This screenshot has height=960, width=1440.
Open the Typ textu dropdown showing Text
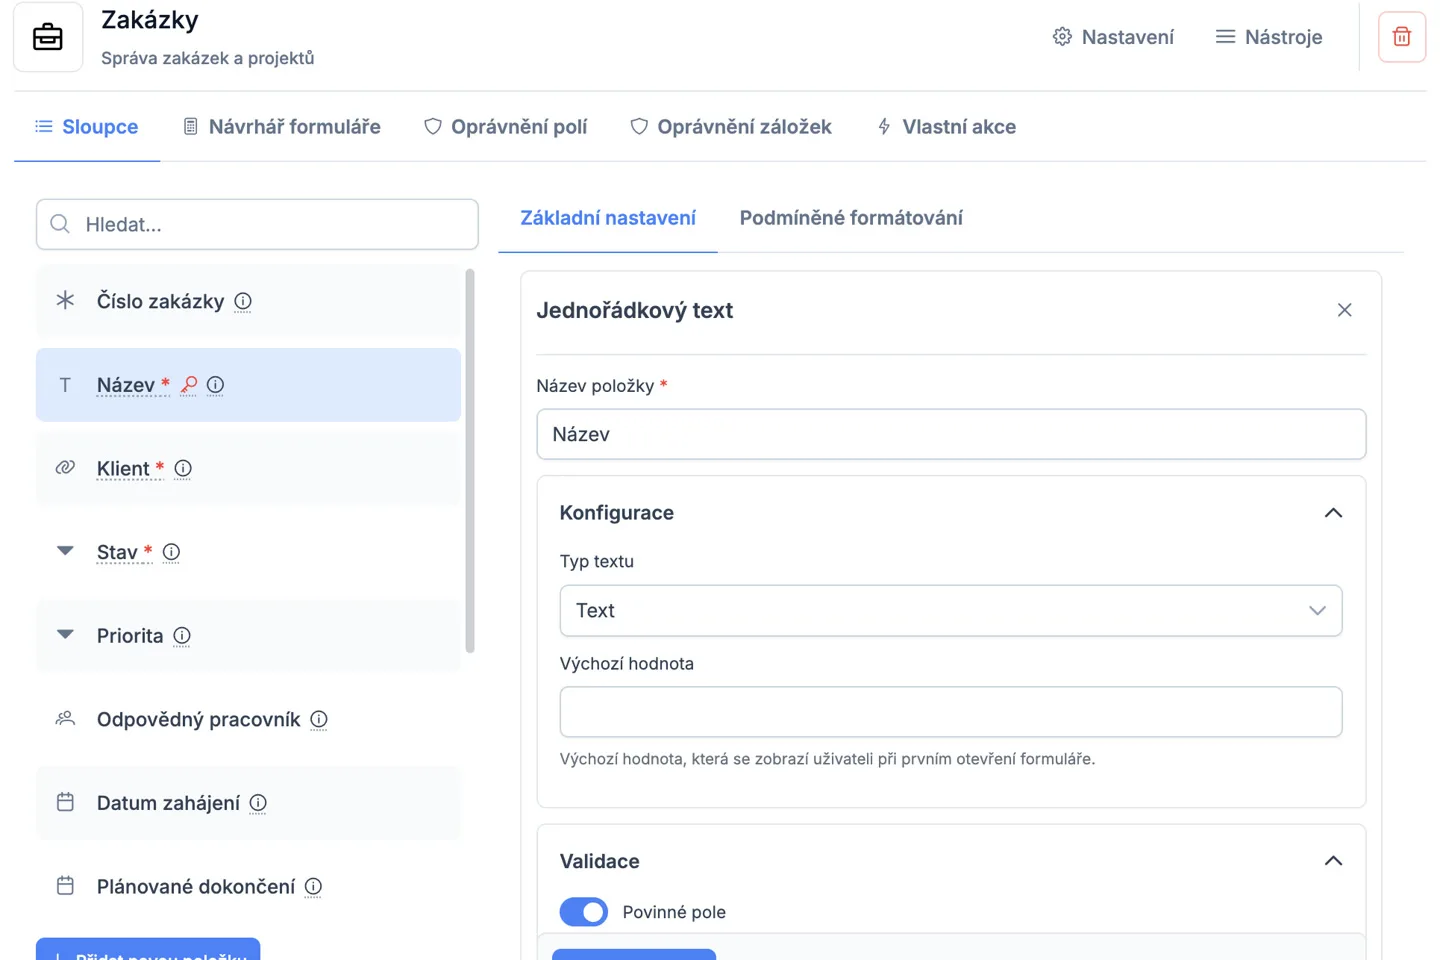coord(949,610)
